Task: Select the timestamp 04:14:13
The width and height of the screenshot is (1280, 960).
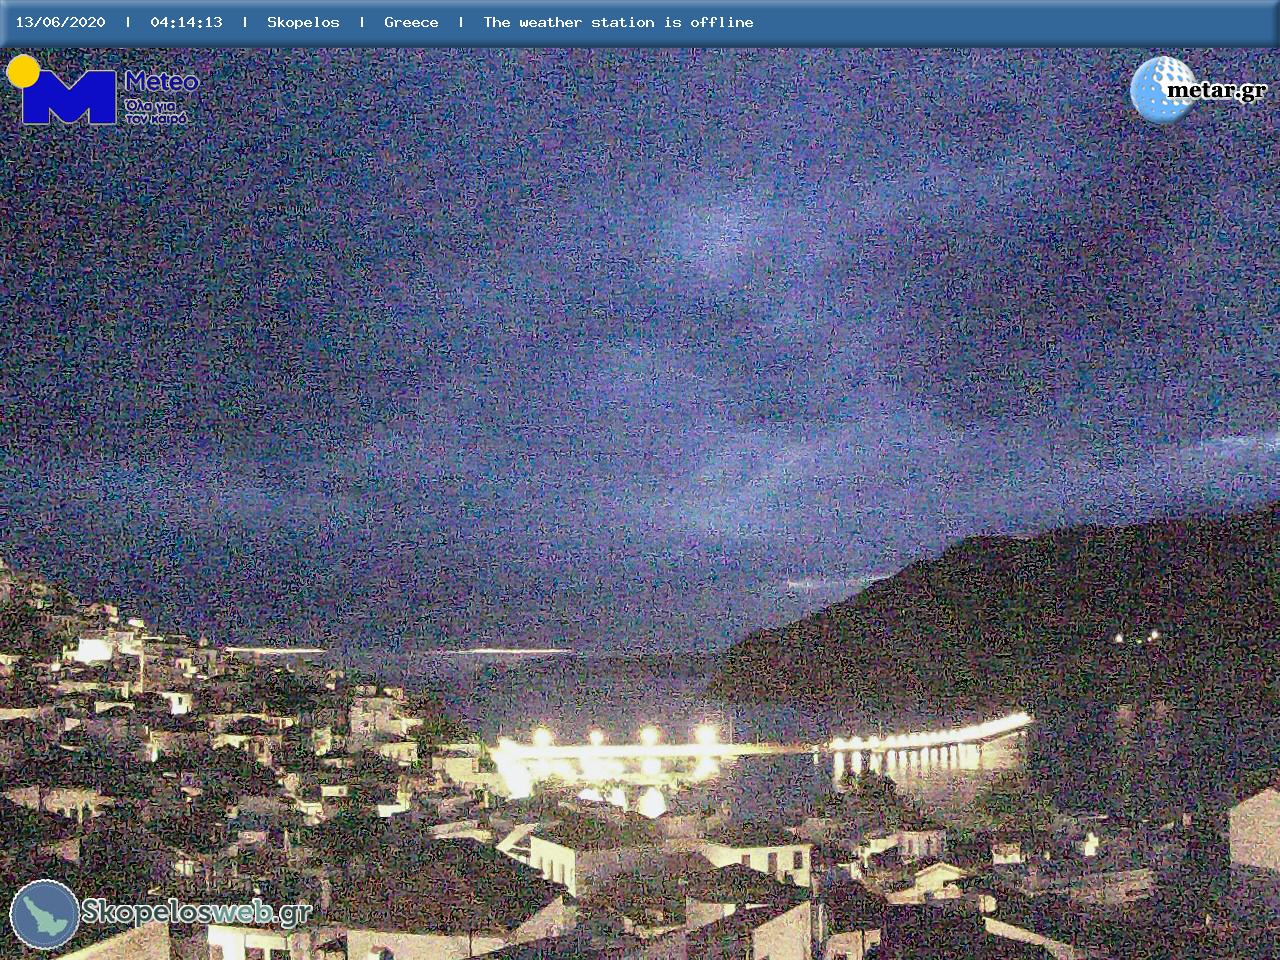Action: pos(186,22)
